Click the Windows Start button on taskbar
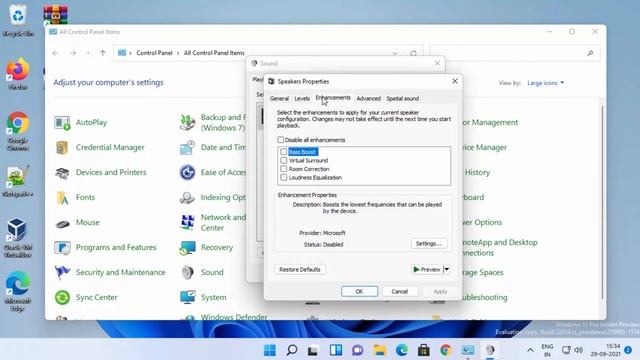 [x=270, y=350]
